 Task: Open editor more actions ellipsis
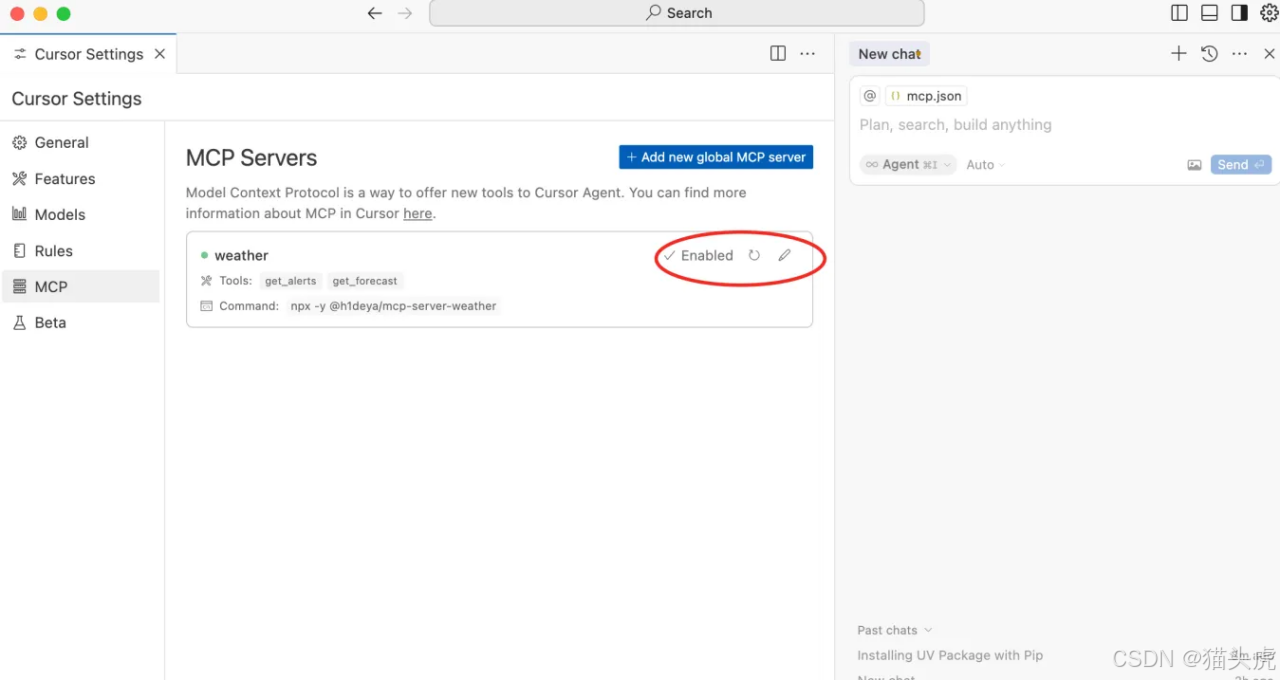tap(808, 54)
